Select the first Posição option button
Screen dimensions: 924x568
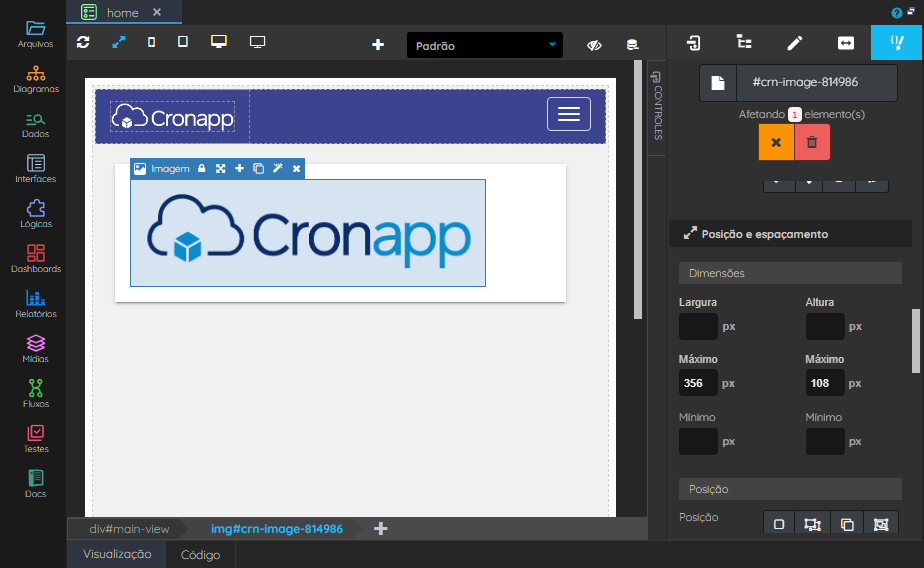(x=779, y=524)
